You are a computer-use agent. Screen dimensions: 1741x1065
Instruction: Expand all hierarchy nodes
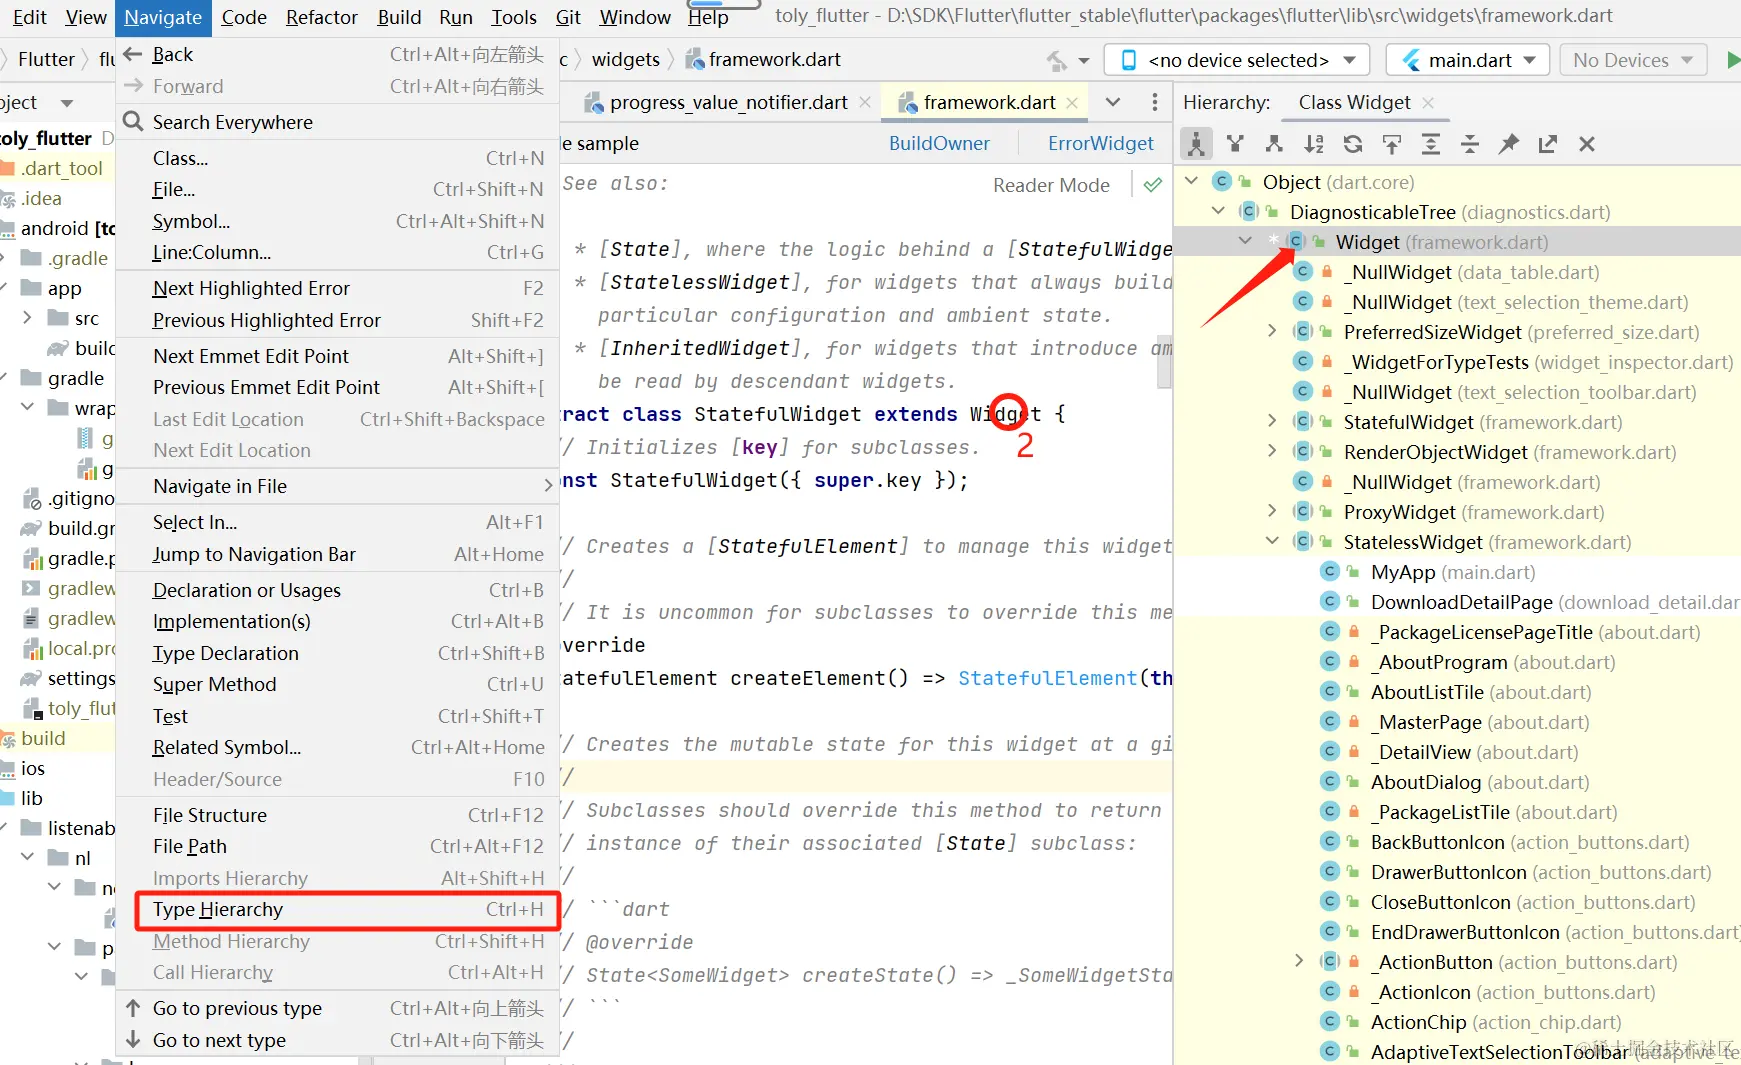point(1430,144)
